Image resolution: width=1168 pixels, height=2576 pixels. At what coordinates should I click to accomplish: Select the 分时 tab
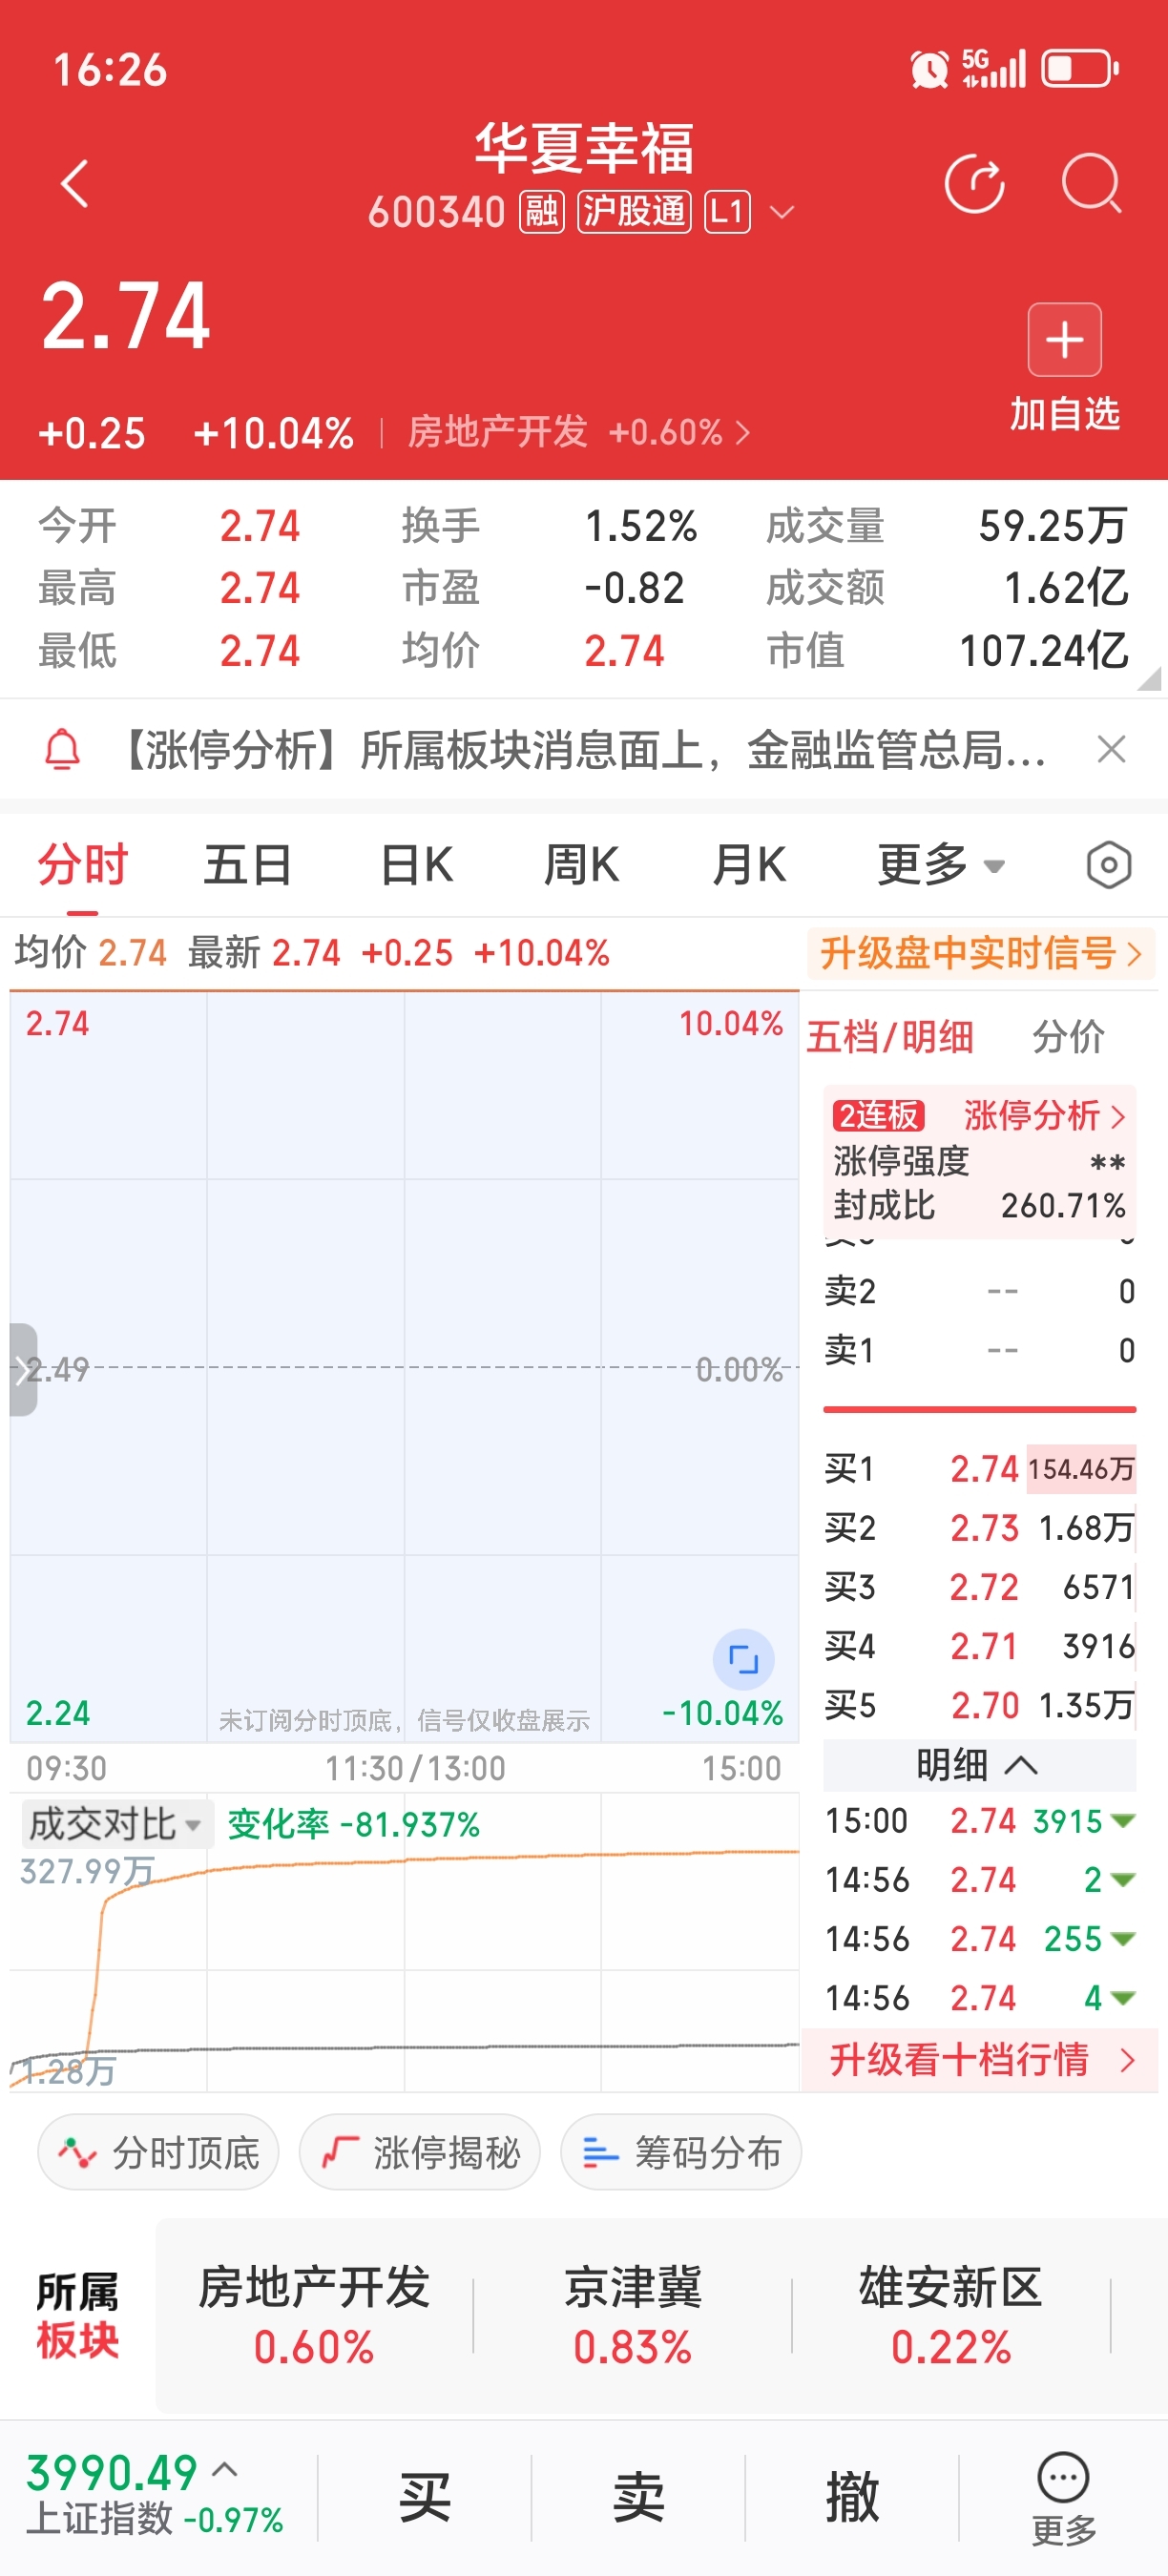(83, 865)
